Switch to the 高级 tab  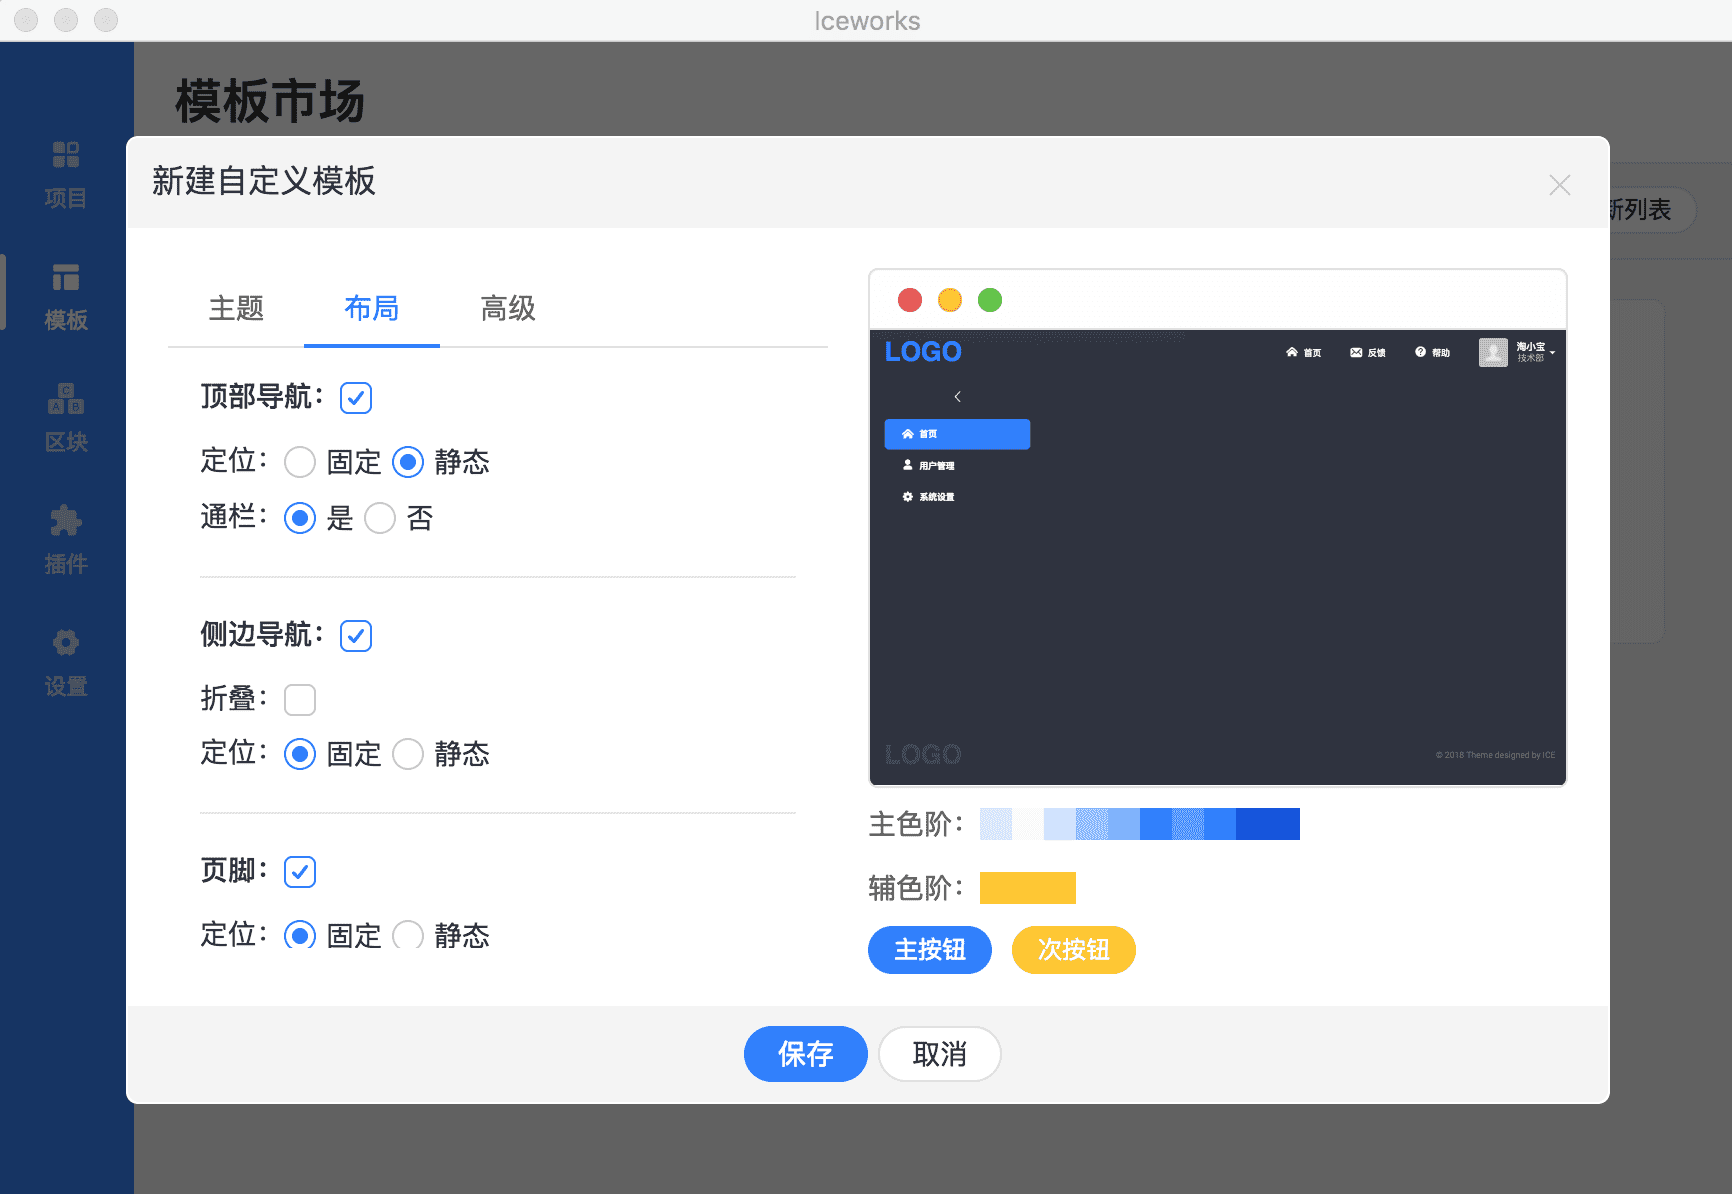pos(508,308)
